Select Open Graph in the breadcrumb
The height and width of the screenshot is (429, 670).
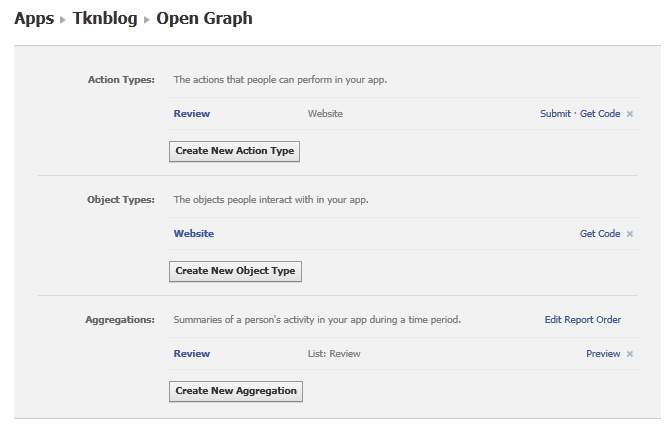204,19
